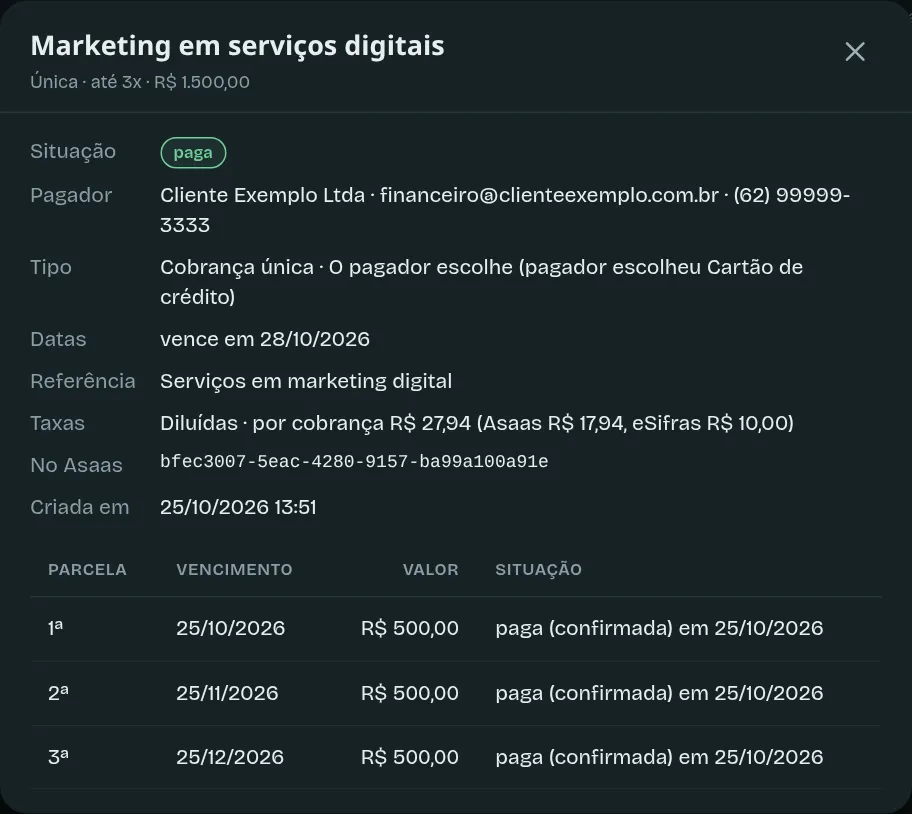Screen dimensions: 912x814
Task: Click the 'Datas' field label
Action: click(x=58, y=339)
